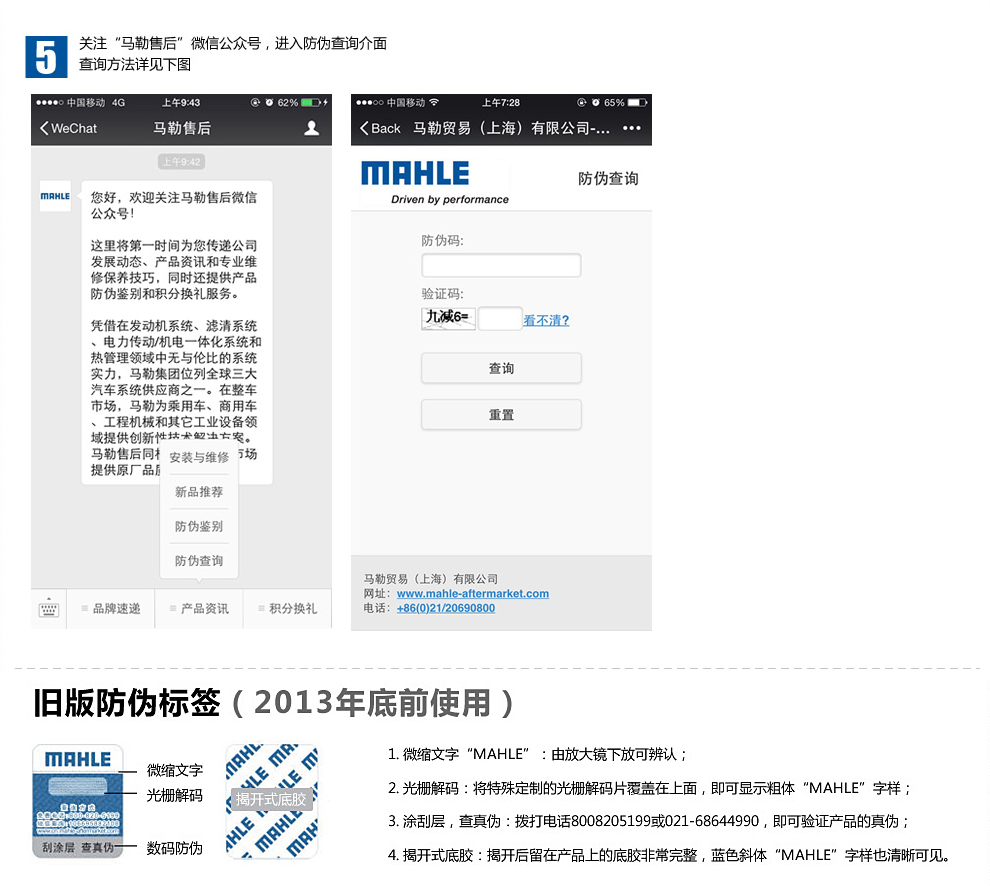The height and width of the screenshot is (886, 990).
Task: Click the 看不清? refresh captcha link
Action: 546,320
